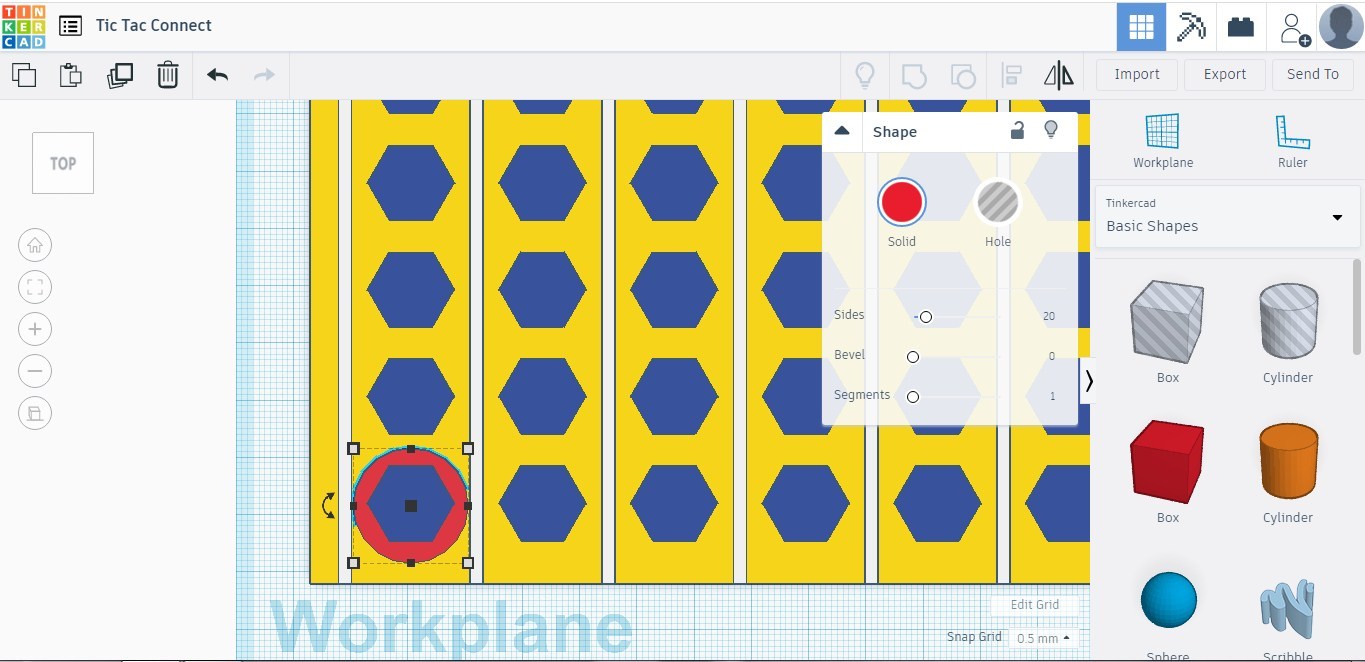Screen dimensions: 1365x662
Task: Toggle the lock icon on Shape panel
Action: pyautogui.click(x=1017, y=130)
